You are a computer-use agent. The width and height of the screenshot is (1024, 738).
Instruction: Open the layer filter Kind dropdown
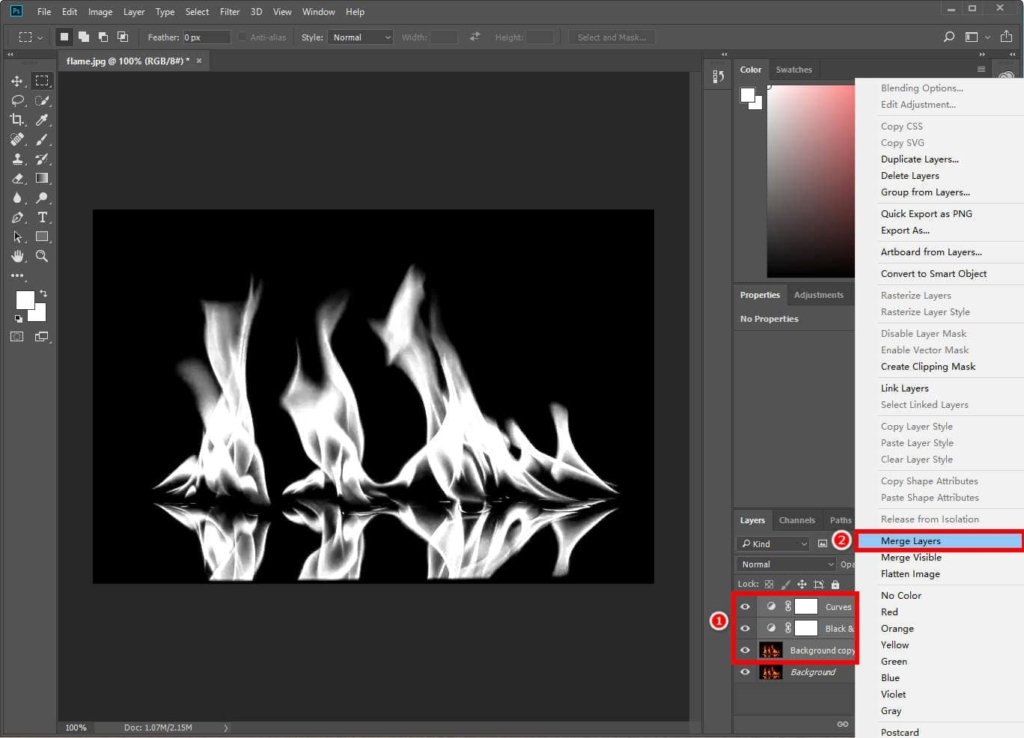pyautogui.click(x=772, y=542)
